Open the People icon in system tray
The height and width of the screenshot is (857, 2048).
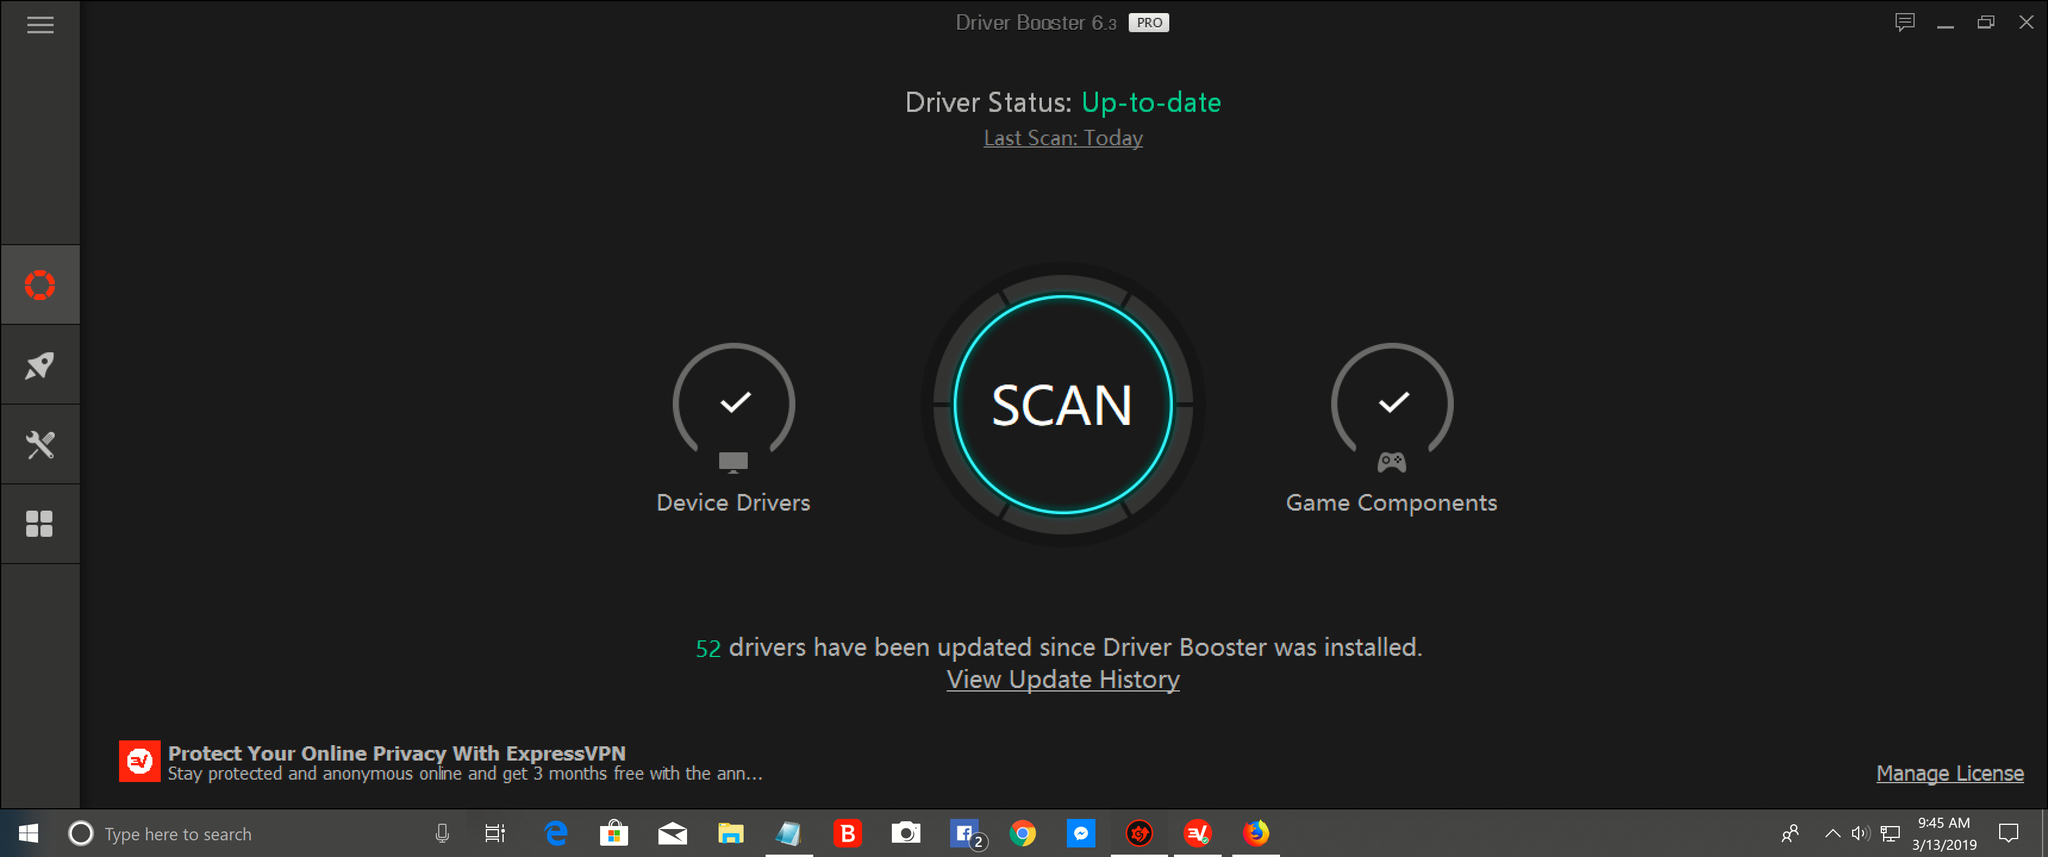(1790, 833)
